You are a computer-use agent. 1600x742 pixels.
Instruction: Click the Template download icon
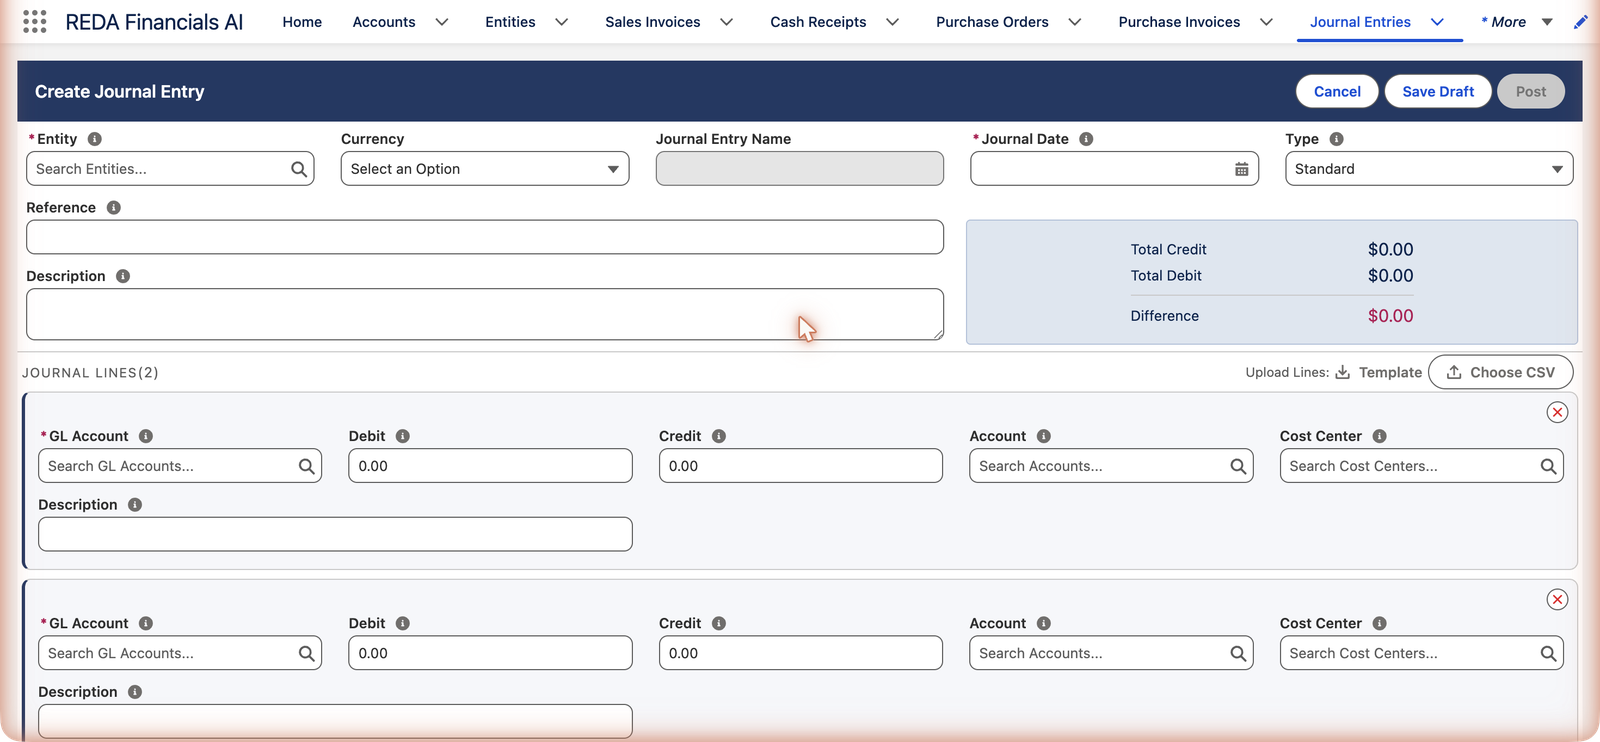tap(1343, 372)
